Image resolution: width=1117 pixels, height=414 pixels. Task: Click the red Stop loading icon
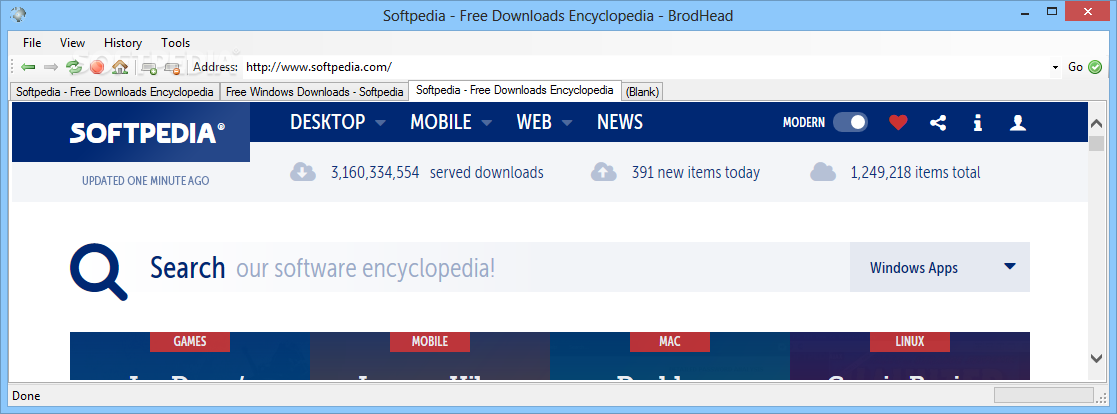[x=97, y=67]
